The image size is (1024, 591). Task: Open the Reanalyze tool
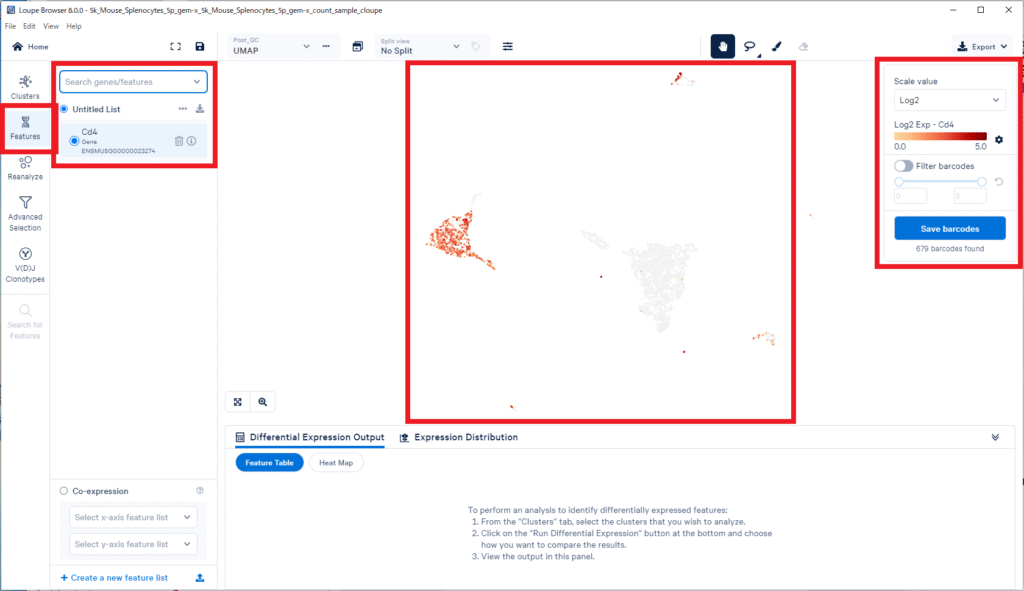[25, 167]
